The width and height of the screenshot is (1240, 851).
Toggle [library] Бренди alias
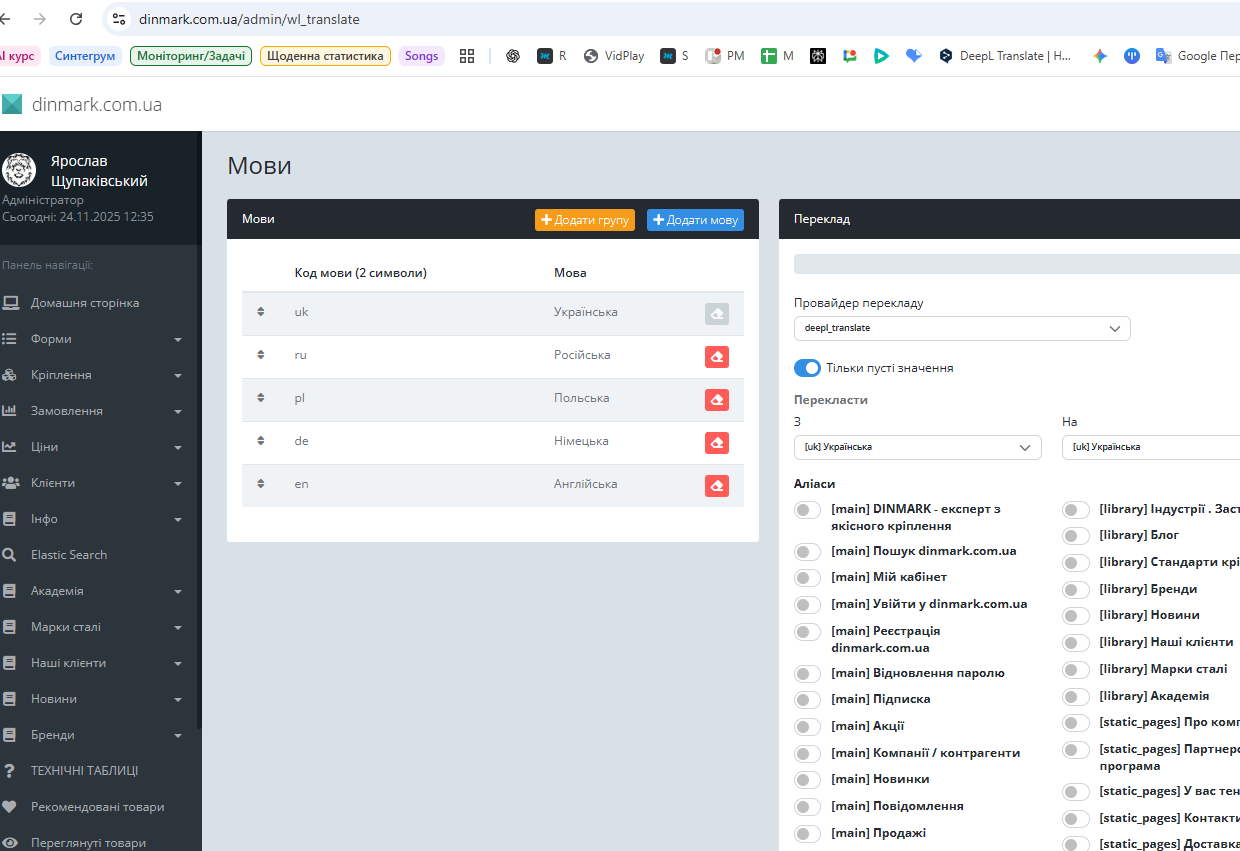[1076, 590]
